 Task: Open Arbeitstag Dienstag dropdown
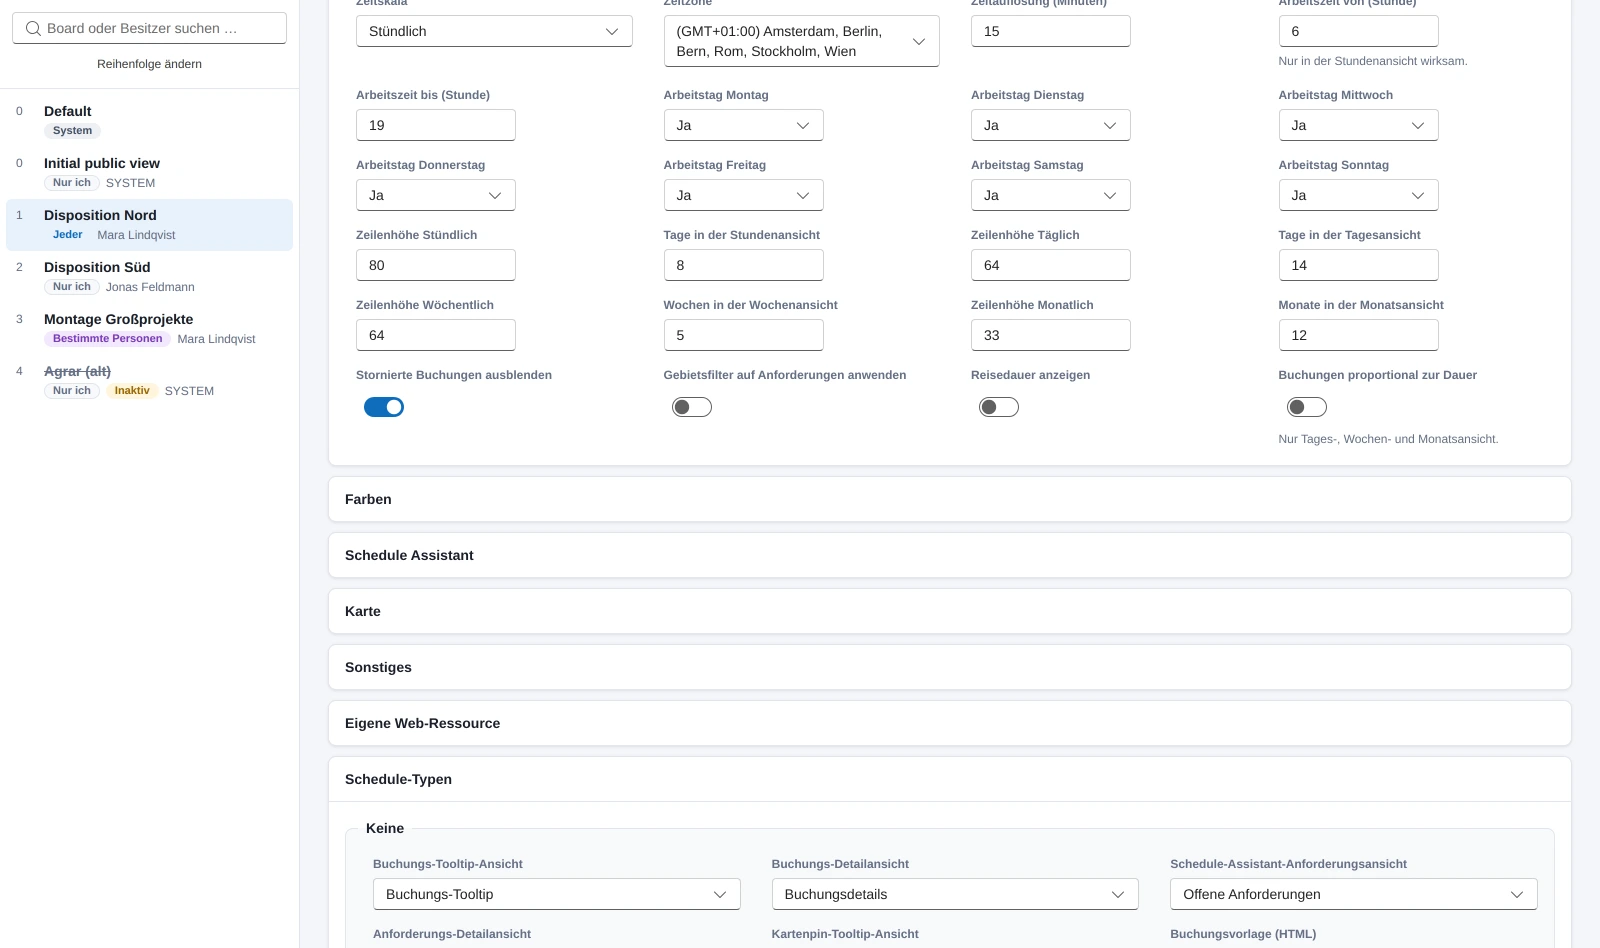(x=1050, y=125)
